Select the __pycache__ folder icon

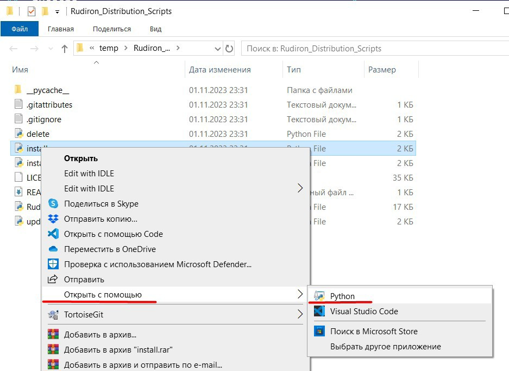[18, 90]
